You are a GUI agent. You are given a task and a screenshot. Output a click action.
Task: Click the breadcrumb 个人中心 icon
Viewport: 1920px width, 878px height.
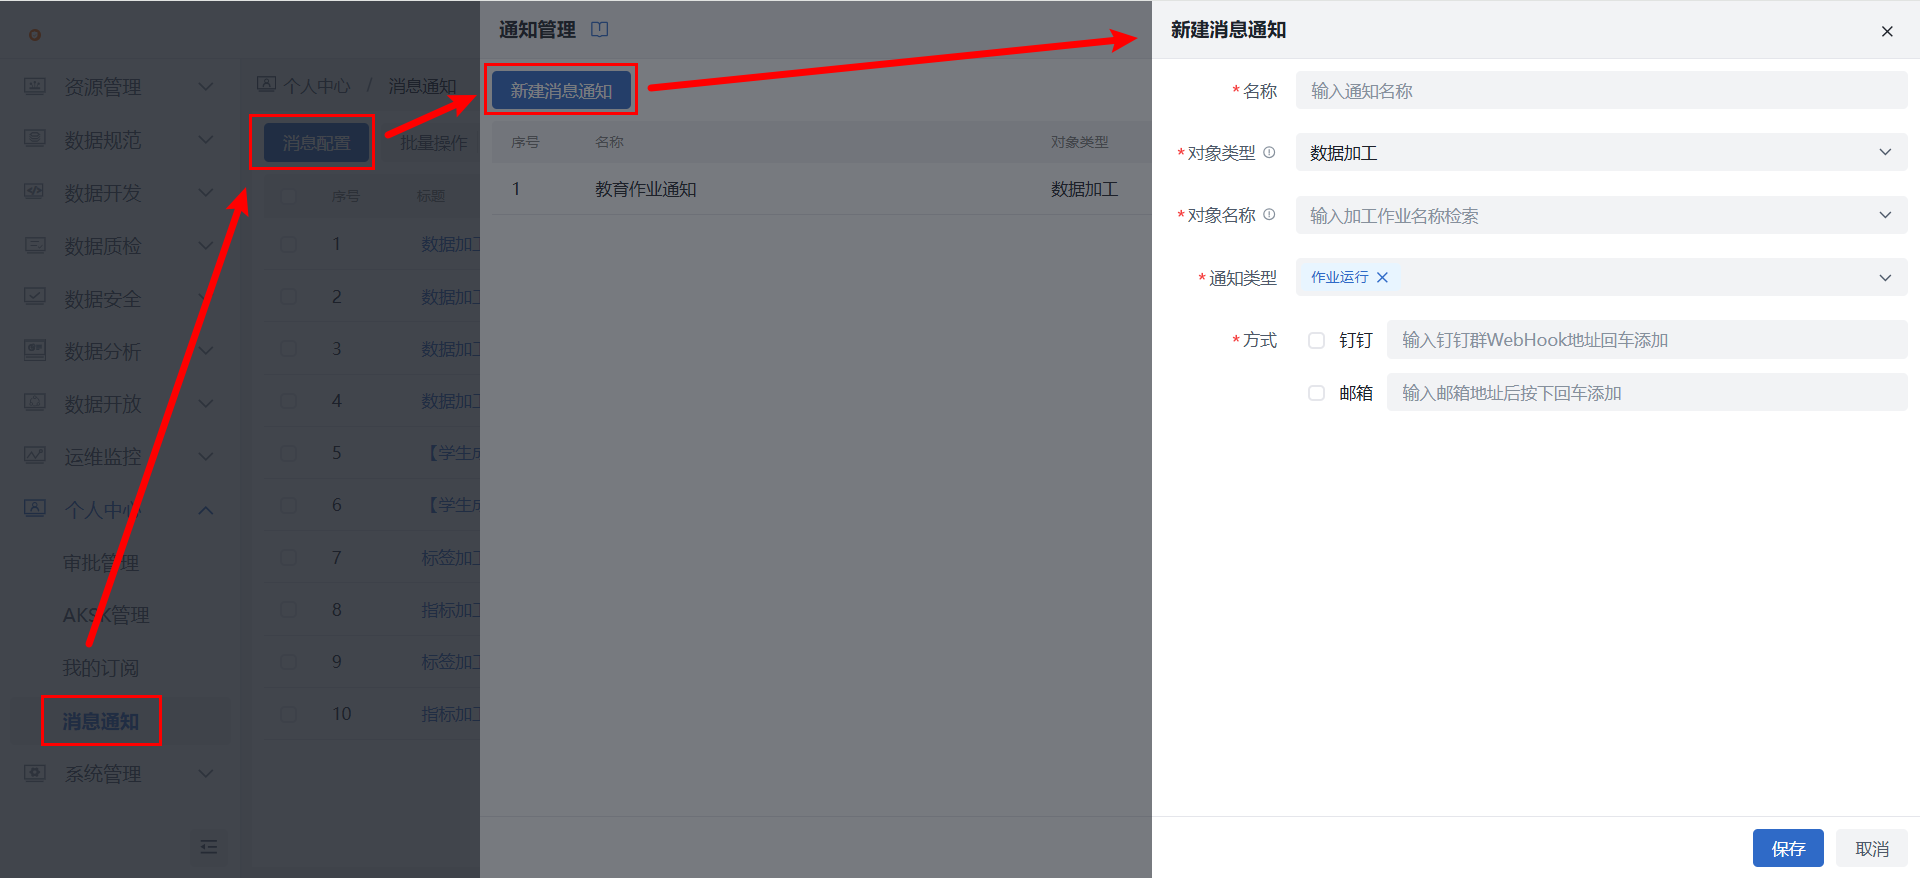[266, 85]
